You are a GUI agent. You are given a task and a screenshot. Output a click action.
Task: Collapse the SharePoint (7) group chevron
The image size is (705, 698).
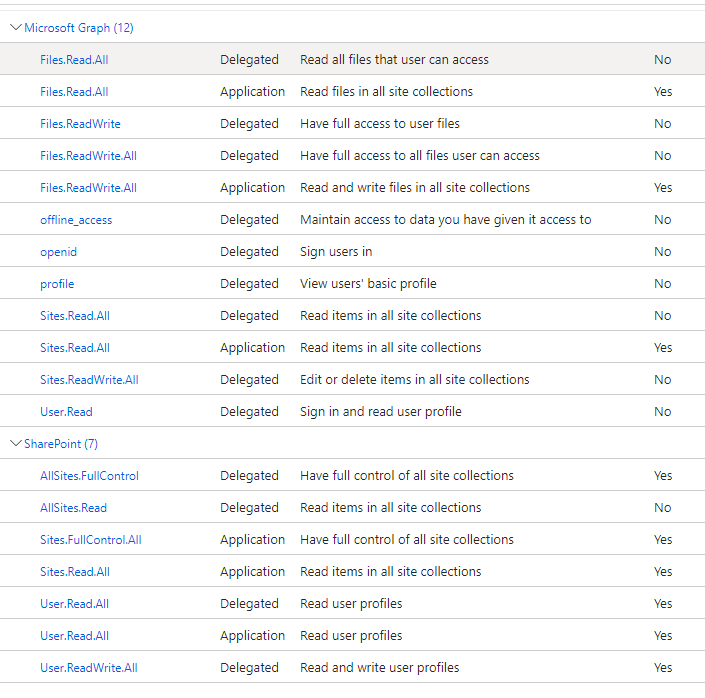pos(16,443)
